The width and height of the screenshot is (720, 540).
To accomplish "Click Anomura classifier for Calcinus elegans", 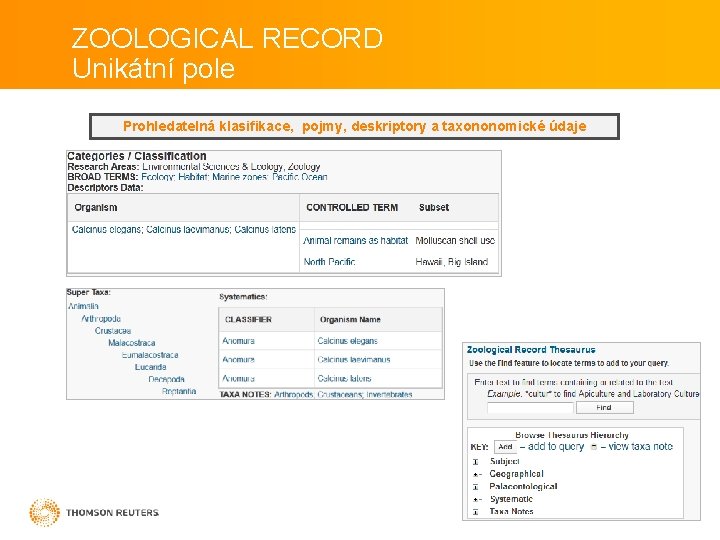I will pos(238,341).
